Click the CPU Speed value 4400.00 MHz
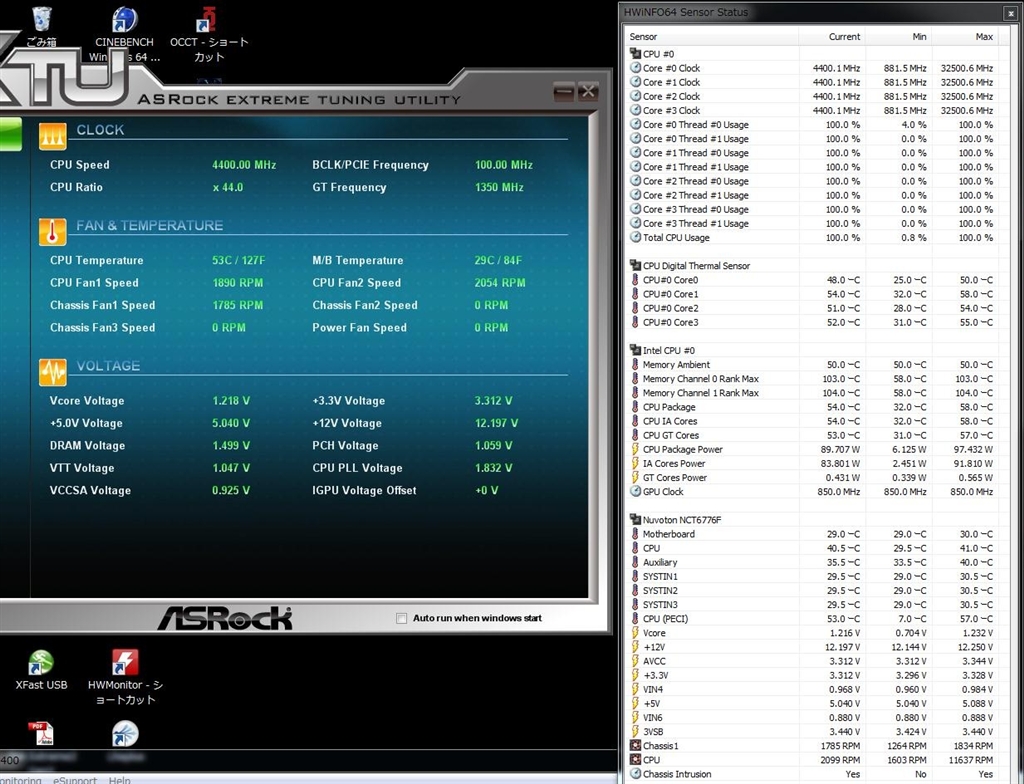The image size is (1024, 784). coord(244,165)
